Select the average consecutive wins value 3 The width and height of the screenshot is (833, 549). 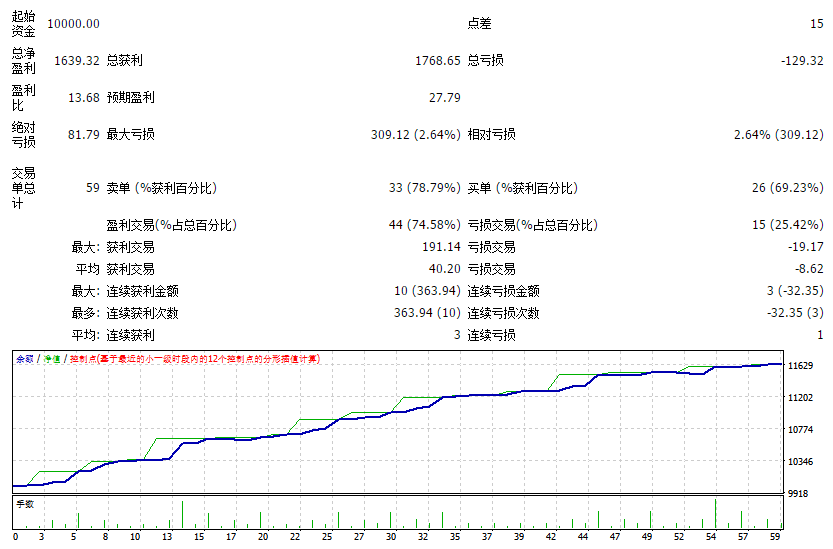pyautogui.click(x=457, y=335)
